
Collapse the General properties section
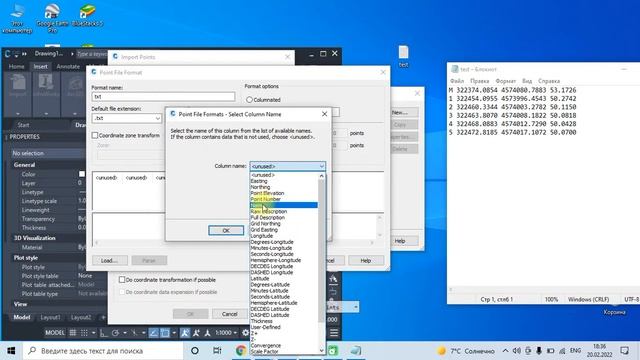[24, 165]
